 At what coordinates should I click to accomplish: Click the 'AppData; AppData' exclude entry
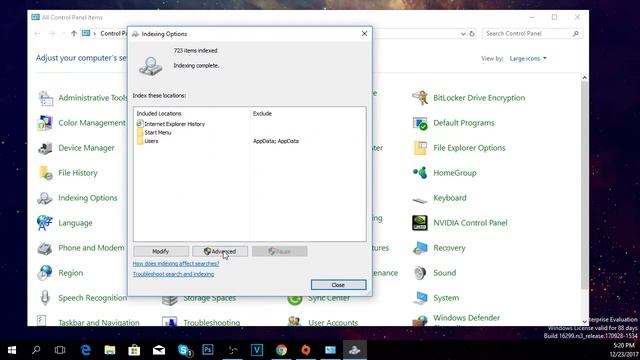pyautogui.click(x=276, y=141)
